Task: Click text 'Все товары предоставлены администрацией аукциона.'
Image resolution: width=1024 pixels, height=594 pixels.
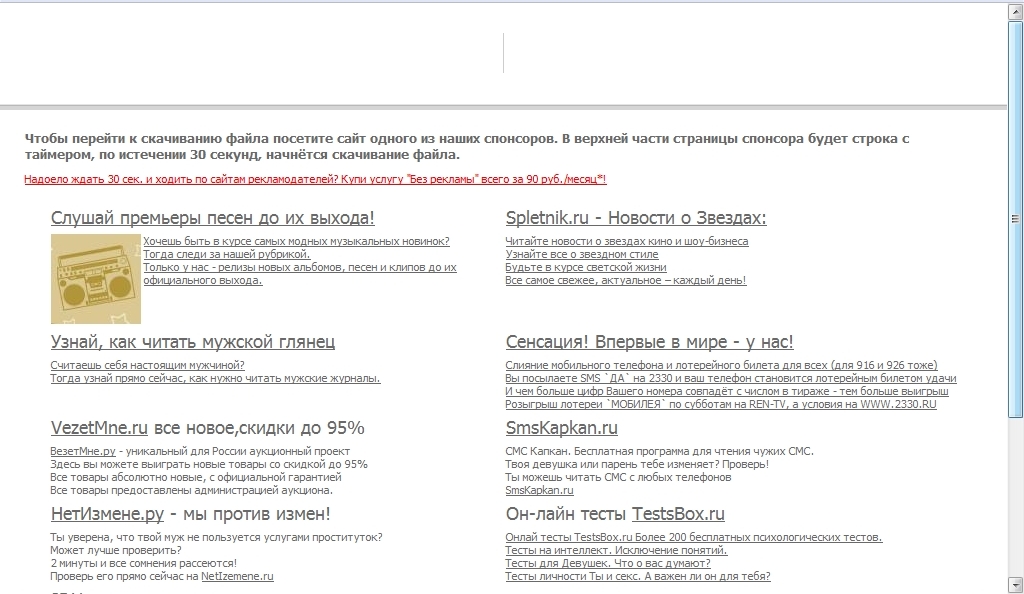Action: (191, 490)
